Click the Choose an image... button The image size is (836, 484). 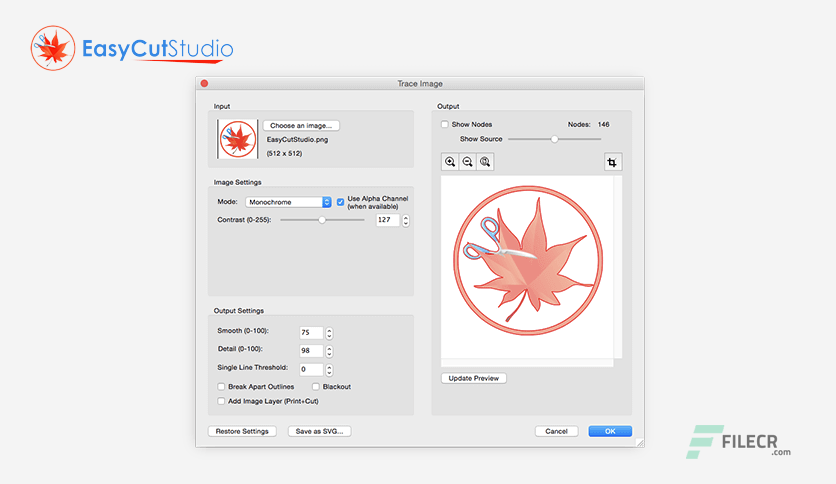(x=301, y=125)
